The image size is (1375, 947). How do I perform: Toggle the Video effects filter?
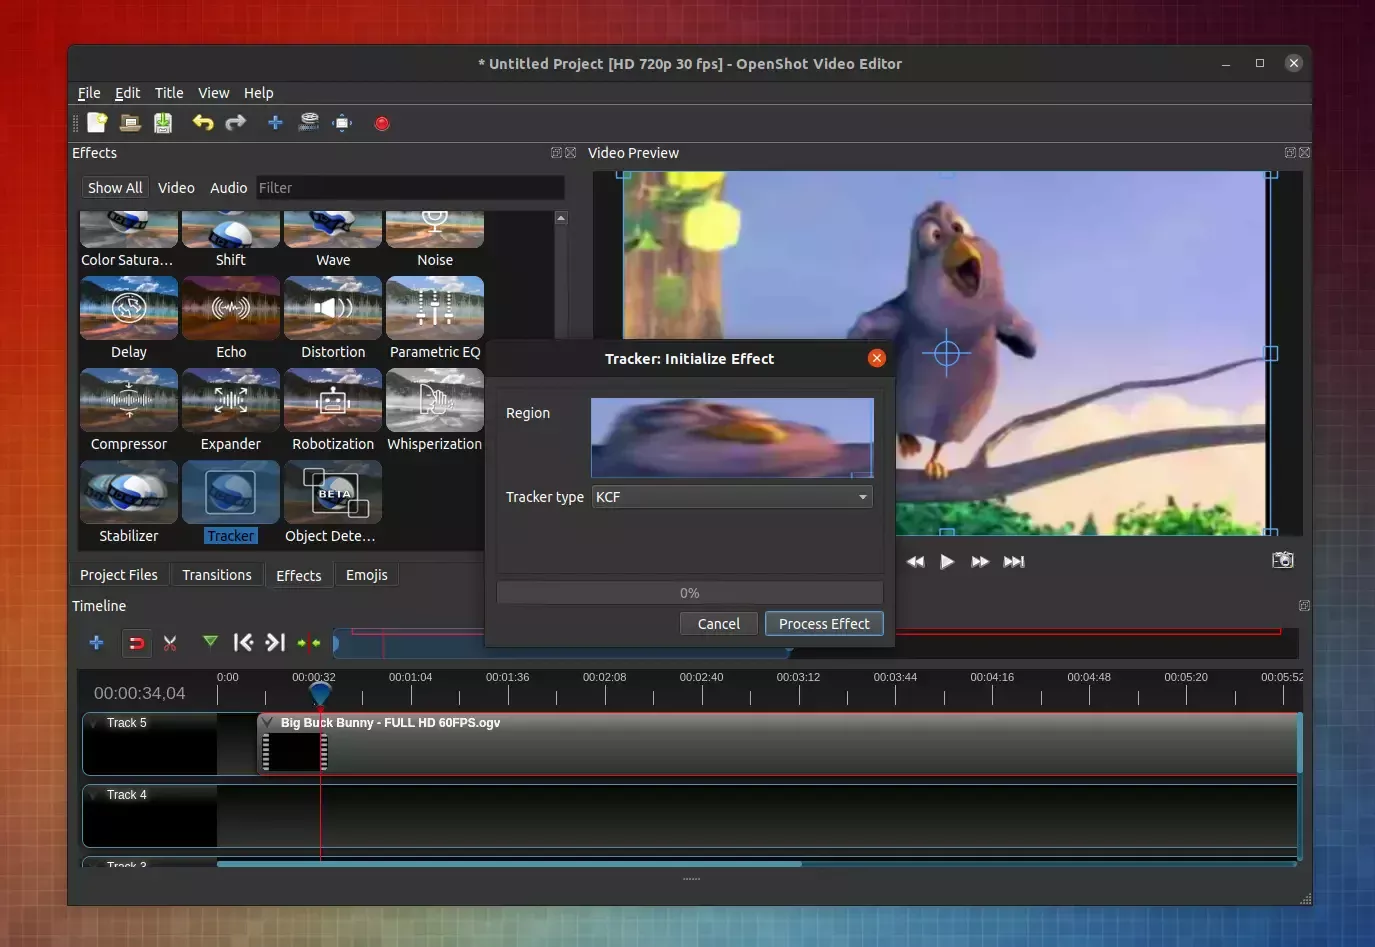[176, 187]
